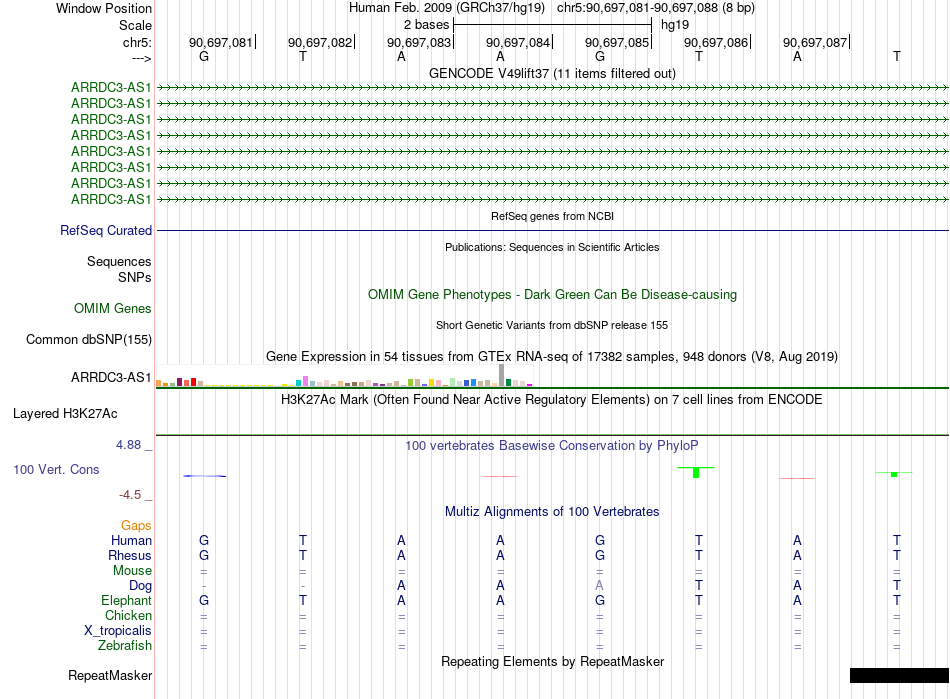Click the 4.88 upper scale value
Screen dimensions: 950x699
click(128, 445)
